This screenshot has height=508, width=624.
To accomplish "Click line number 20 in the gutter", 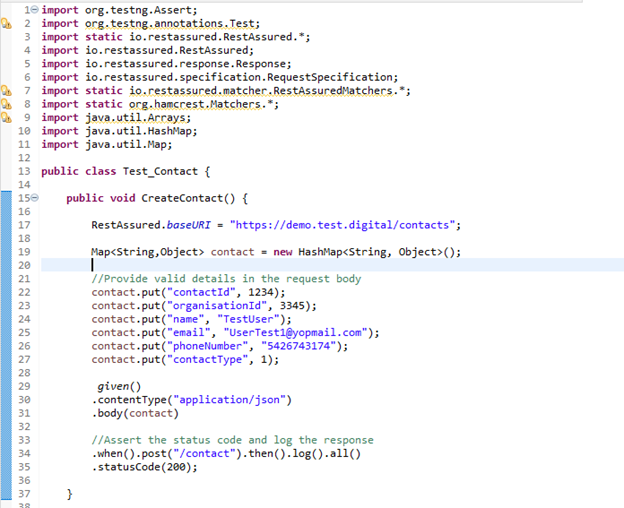I will [24, 265].
